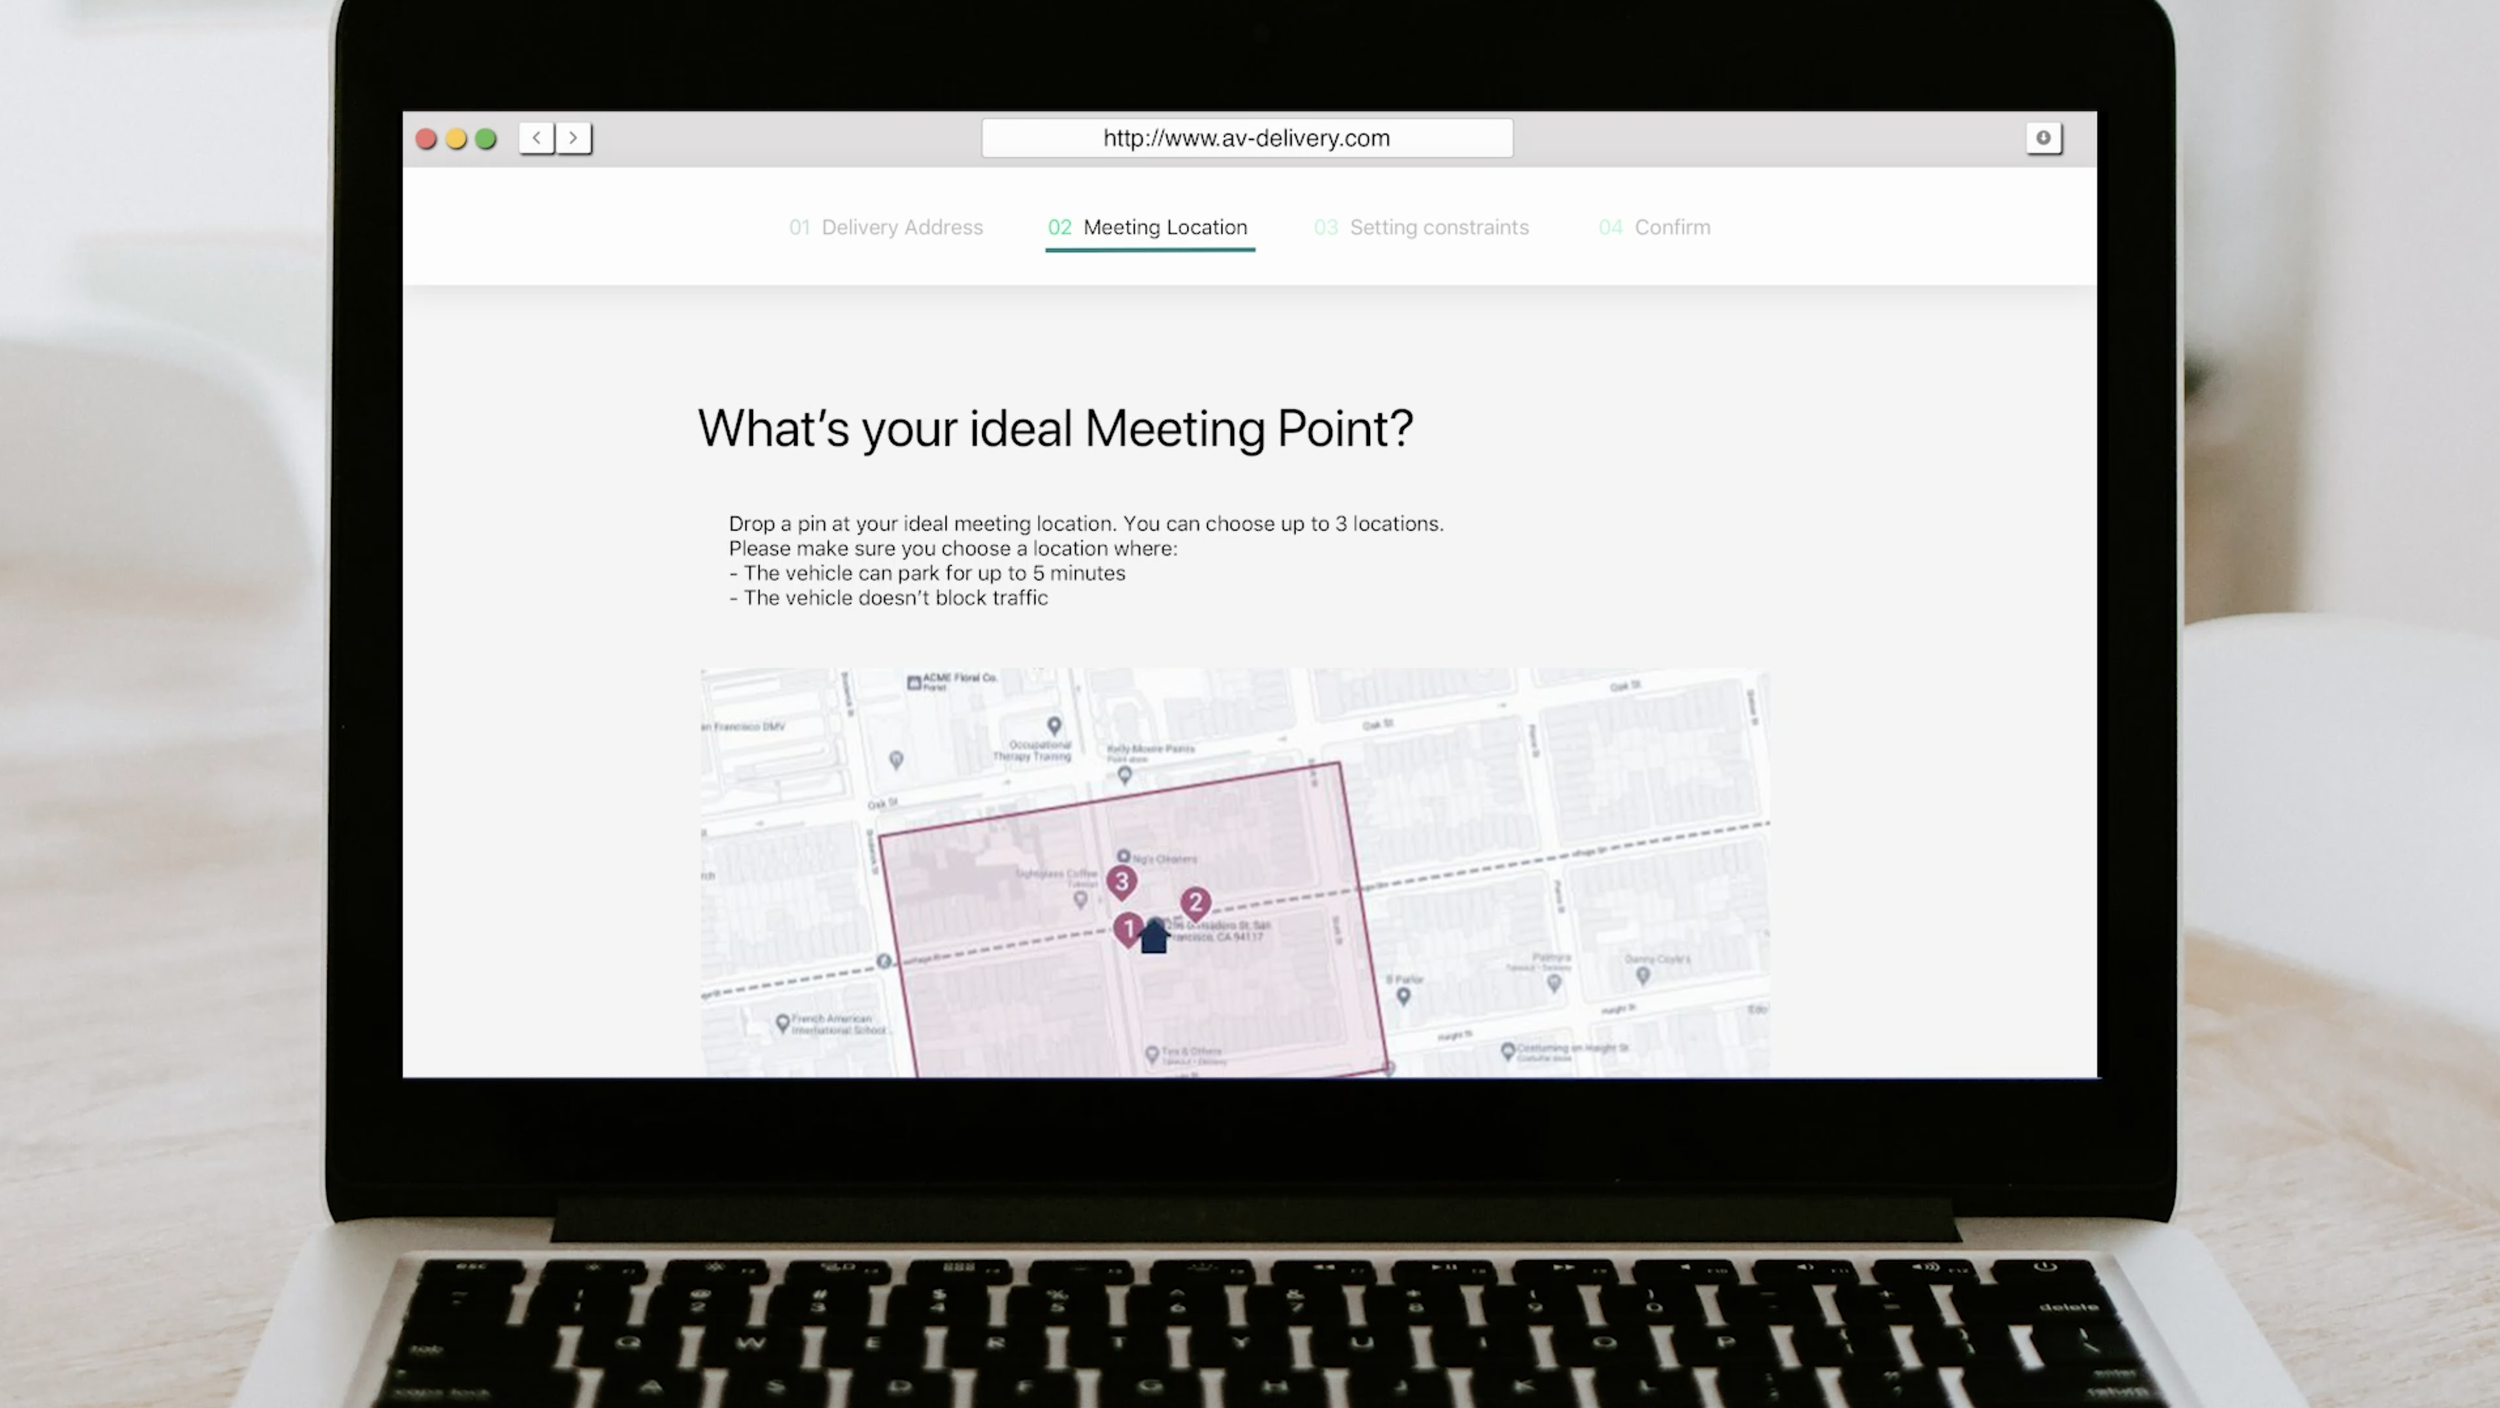Select meeting point pin 2 on the map
The width and height of the screenshot is (2500, 1408).
coord(1197,900)
